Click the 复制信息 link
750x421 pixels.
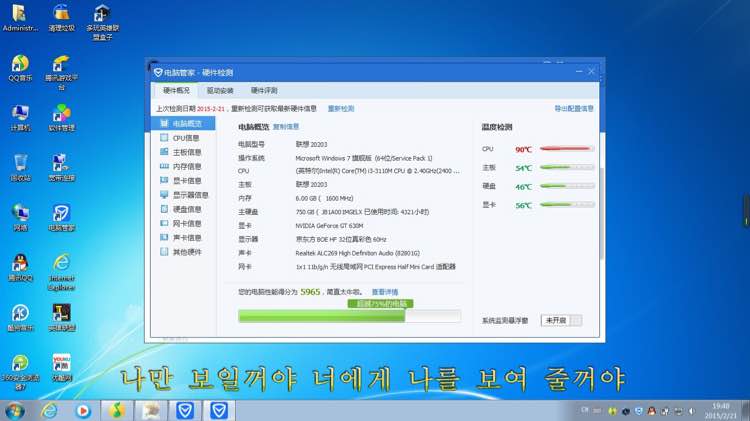click(x=286, y=127)
